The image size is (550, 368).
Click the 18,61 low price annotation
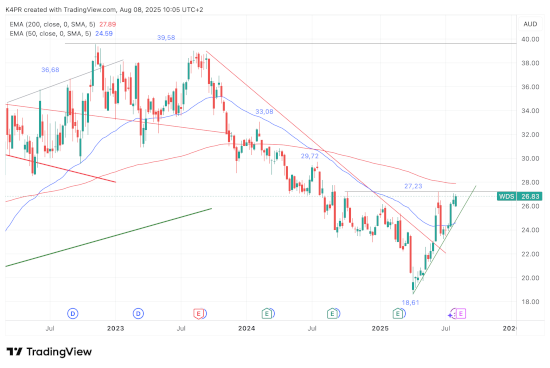(410, 302)
